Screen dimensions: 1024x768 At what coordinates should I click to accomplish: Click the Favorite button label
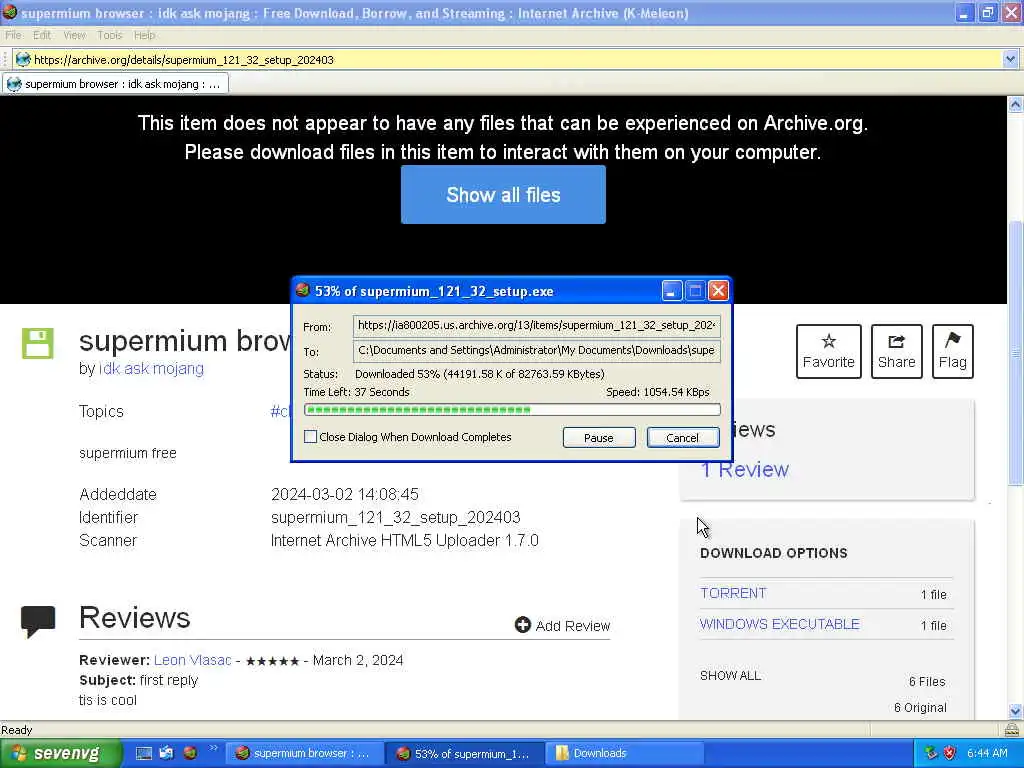tap(828, 362)
